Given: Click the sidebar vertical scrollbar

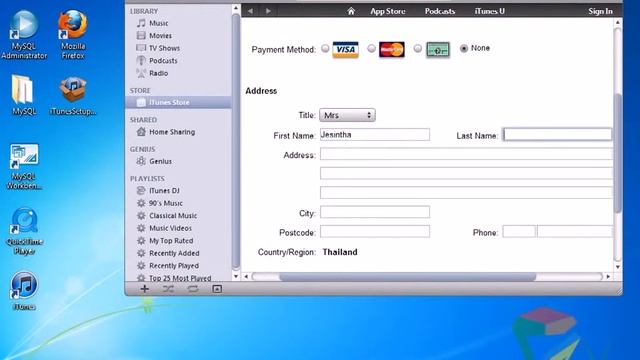Looking at the screenshot, I should 236,141.
